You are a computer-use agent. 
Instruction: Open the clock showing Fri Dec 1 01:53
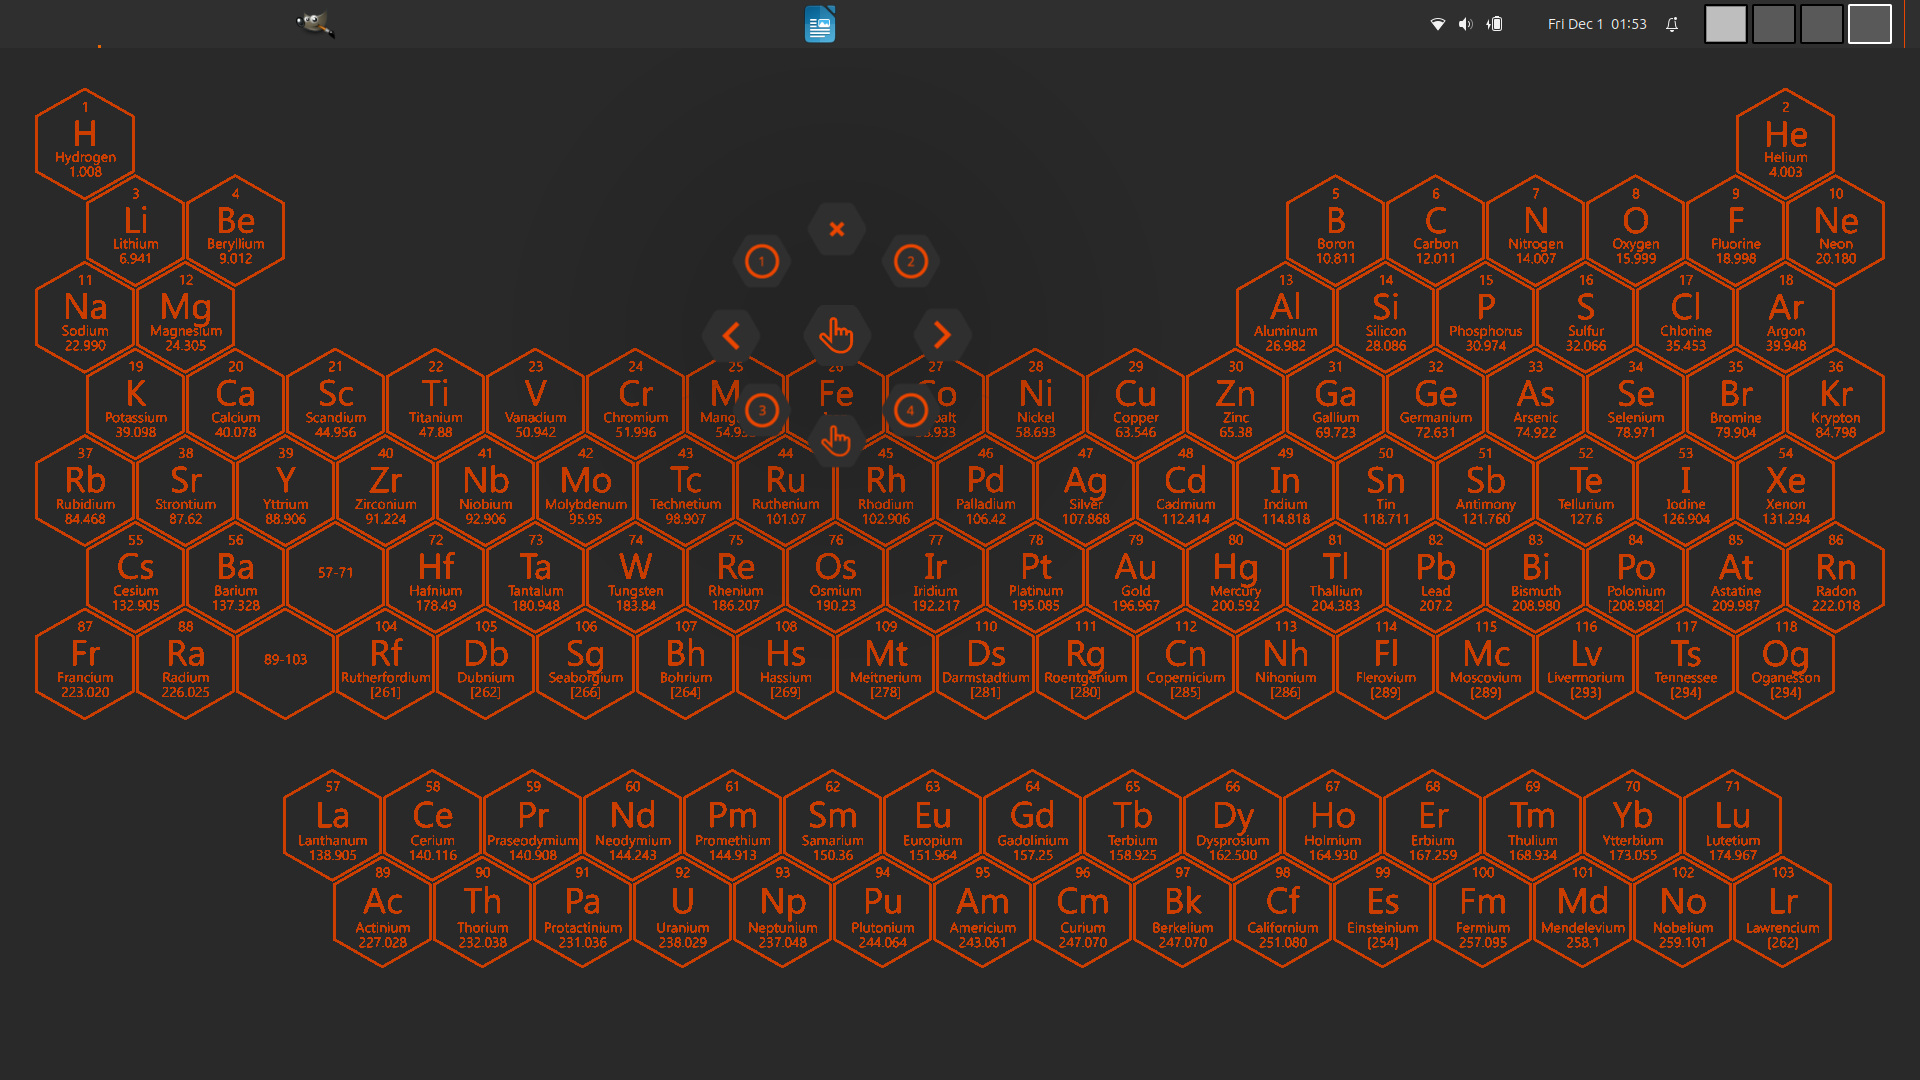[1597, 24]
